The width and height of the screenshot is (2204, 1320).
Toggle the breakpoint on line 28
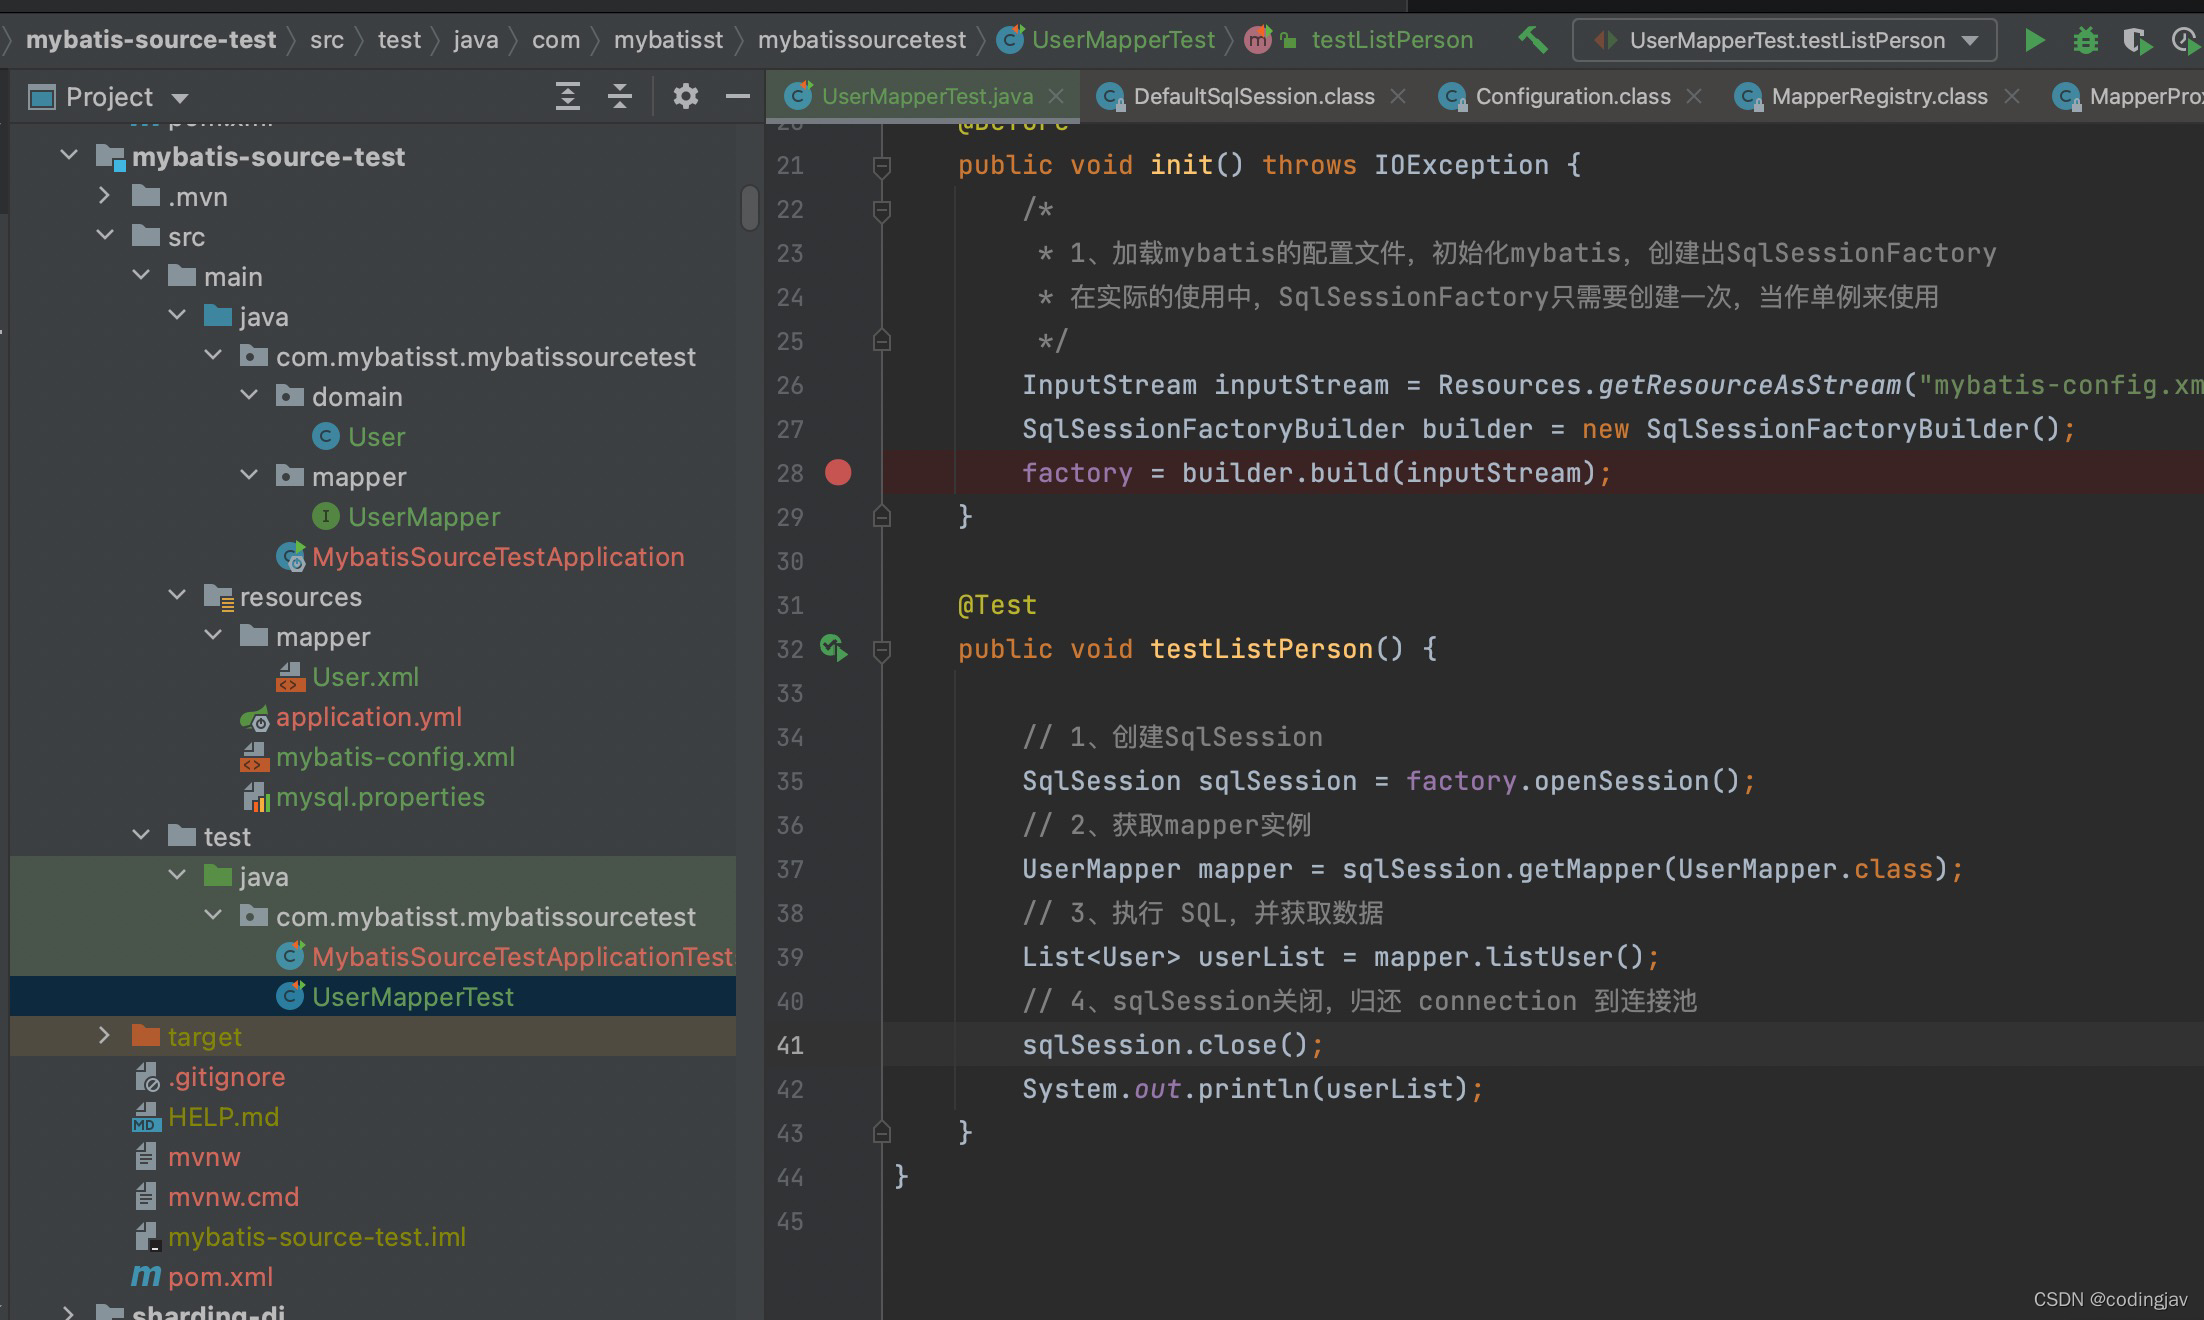pos(838,472)
